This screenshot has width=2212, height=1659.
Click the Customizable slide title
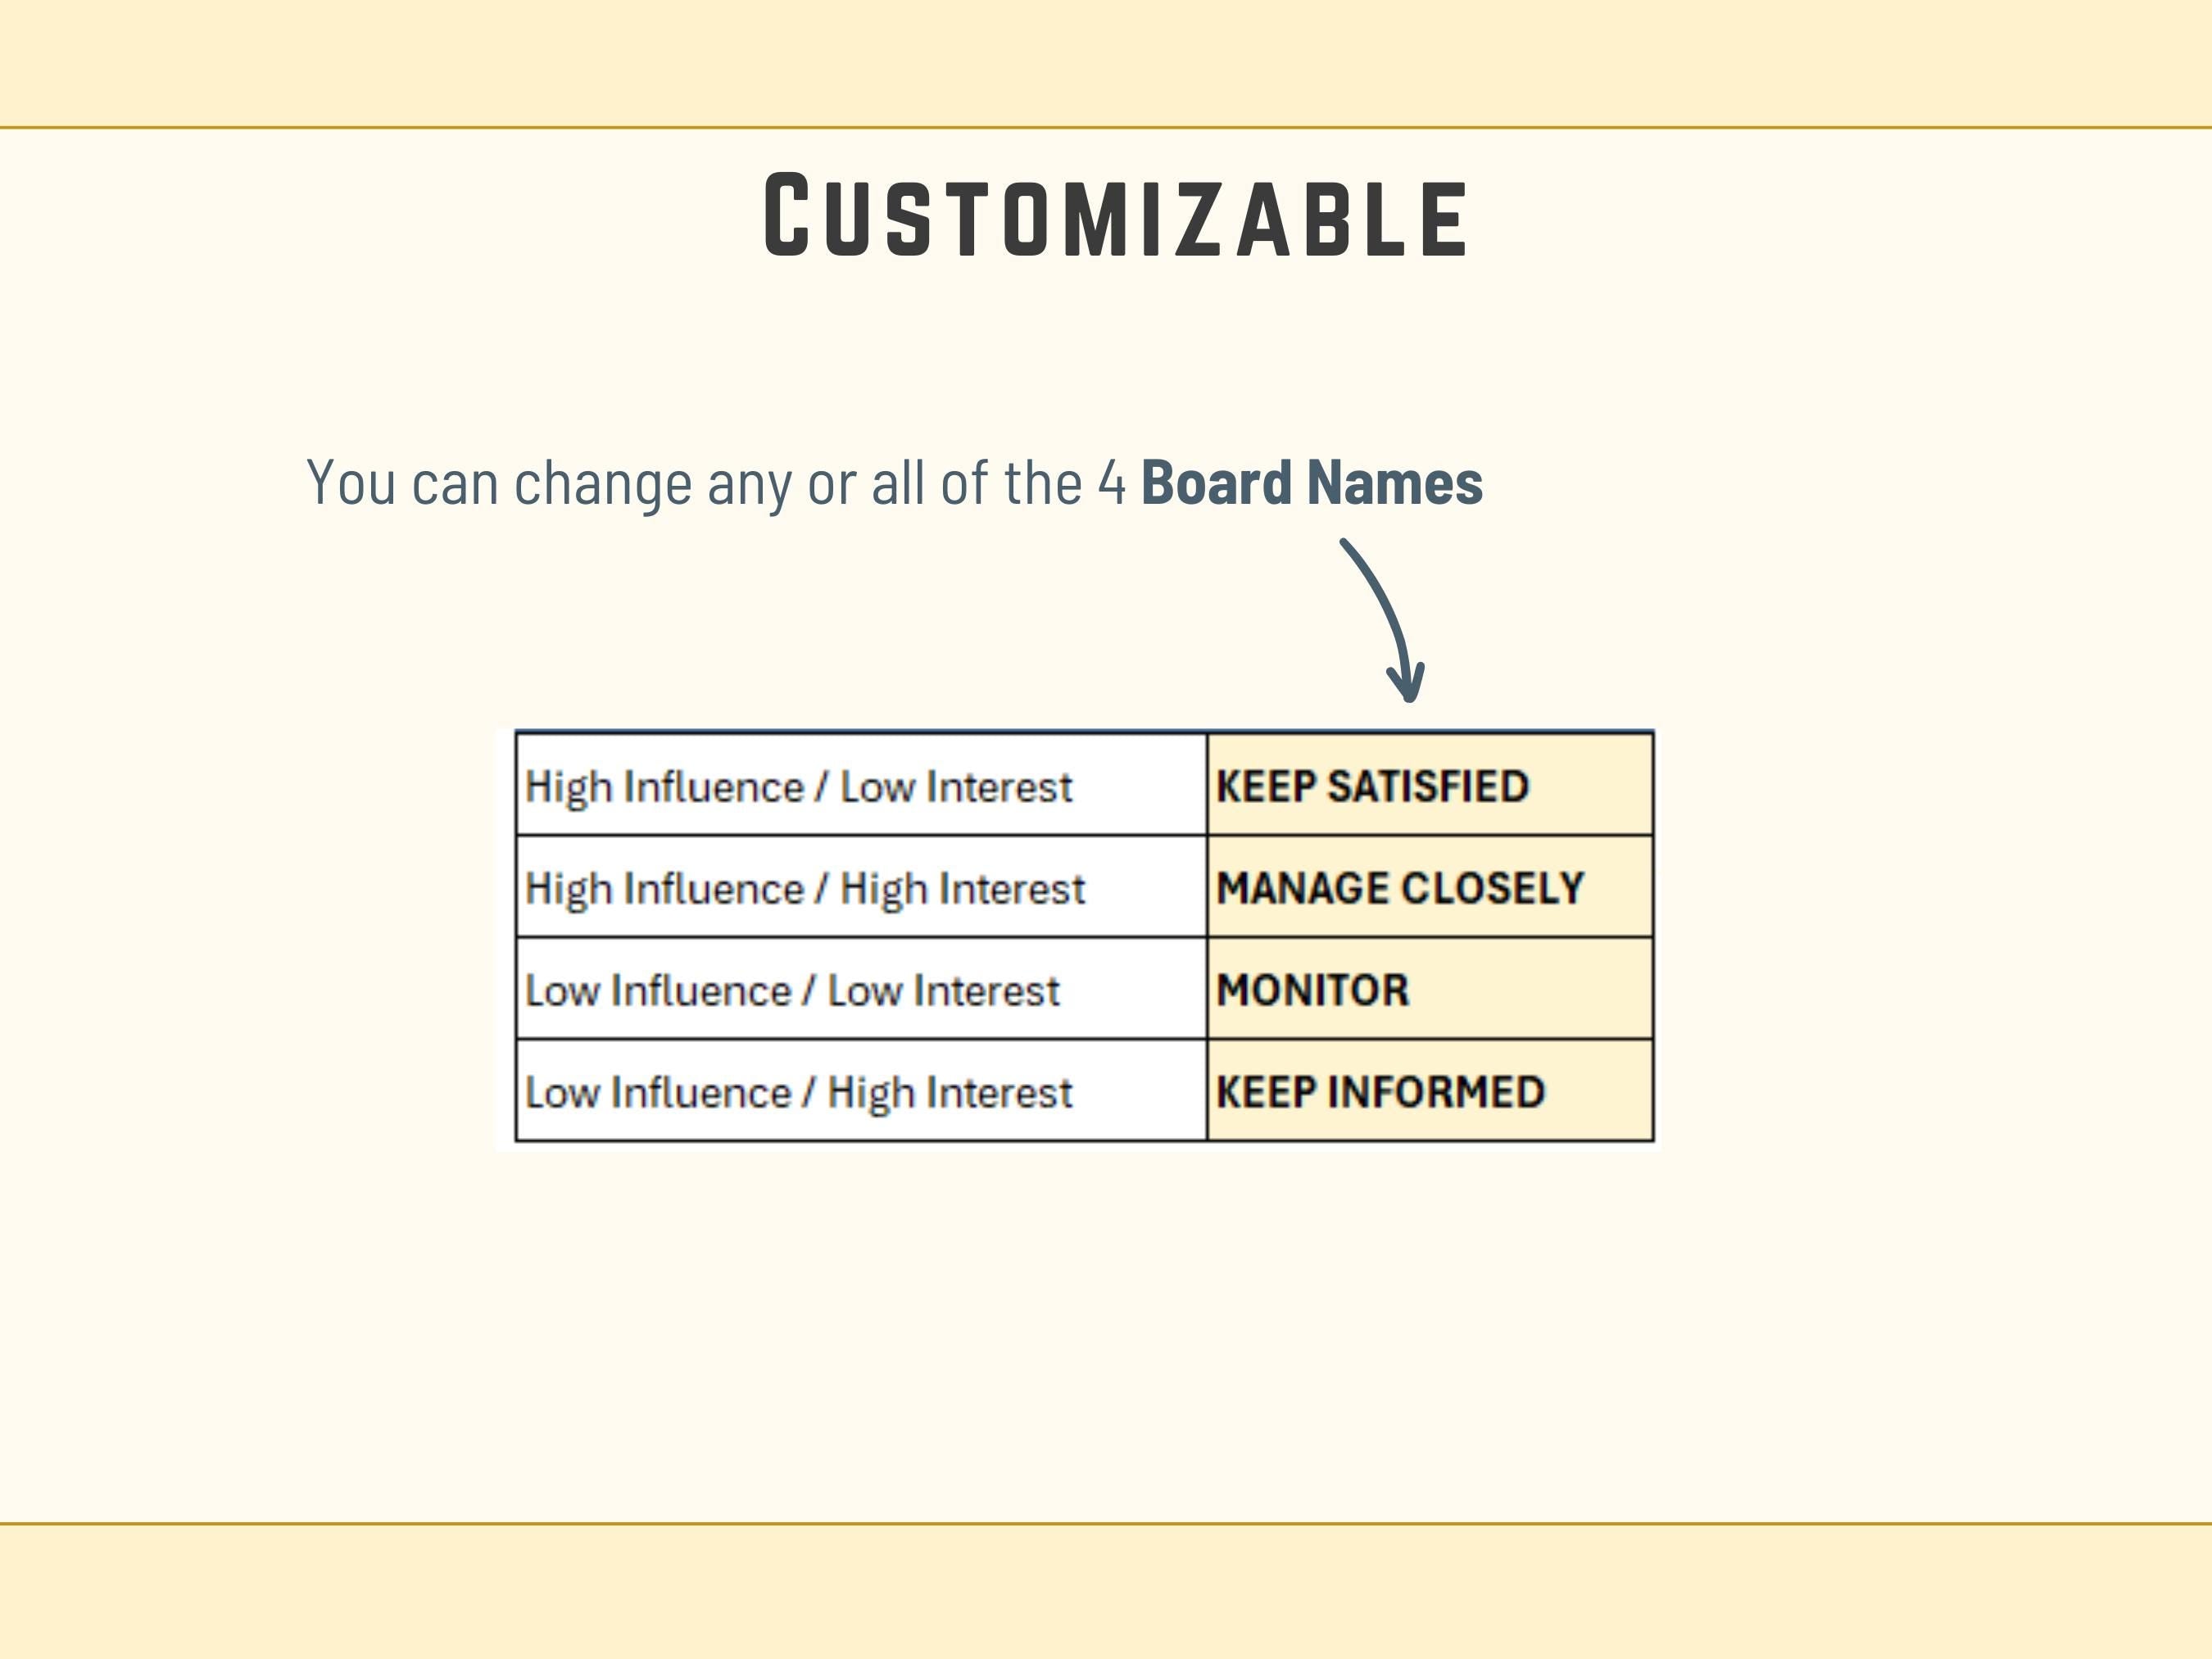click(1114, 216)
